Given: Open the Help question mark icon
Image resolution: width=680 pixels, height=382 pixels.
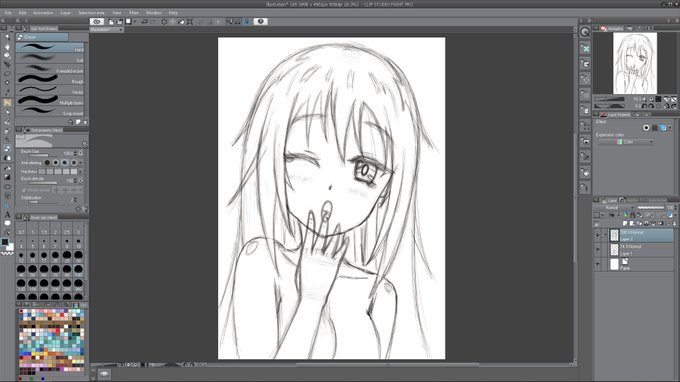Looking at the screenshot, I should pos(261,21).
